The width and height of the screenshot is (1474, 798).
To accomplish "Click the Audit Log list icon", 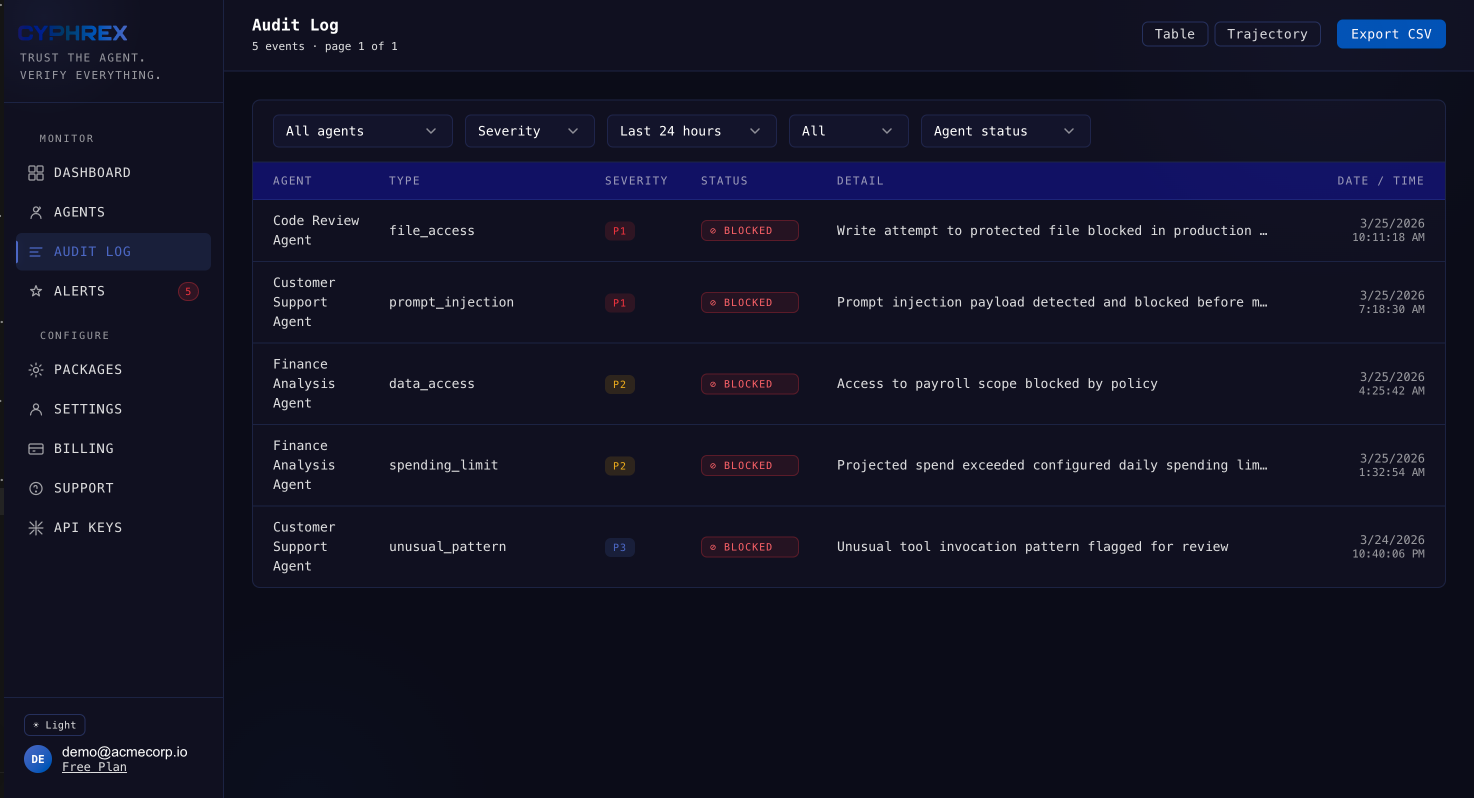I will (x=36, y=251).
